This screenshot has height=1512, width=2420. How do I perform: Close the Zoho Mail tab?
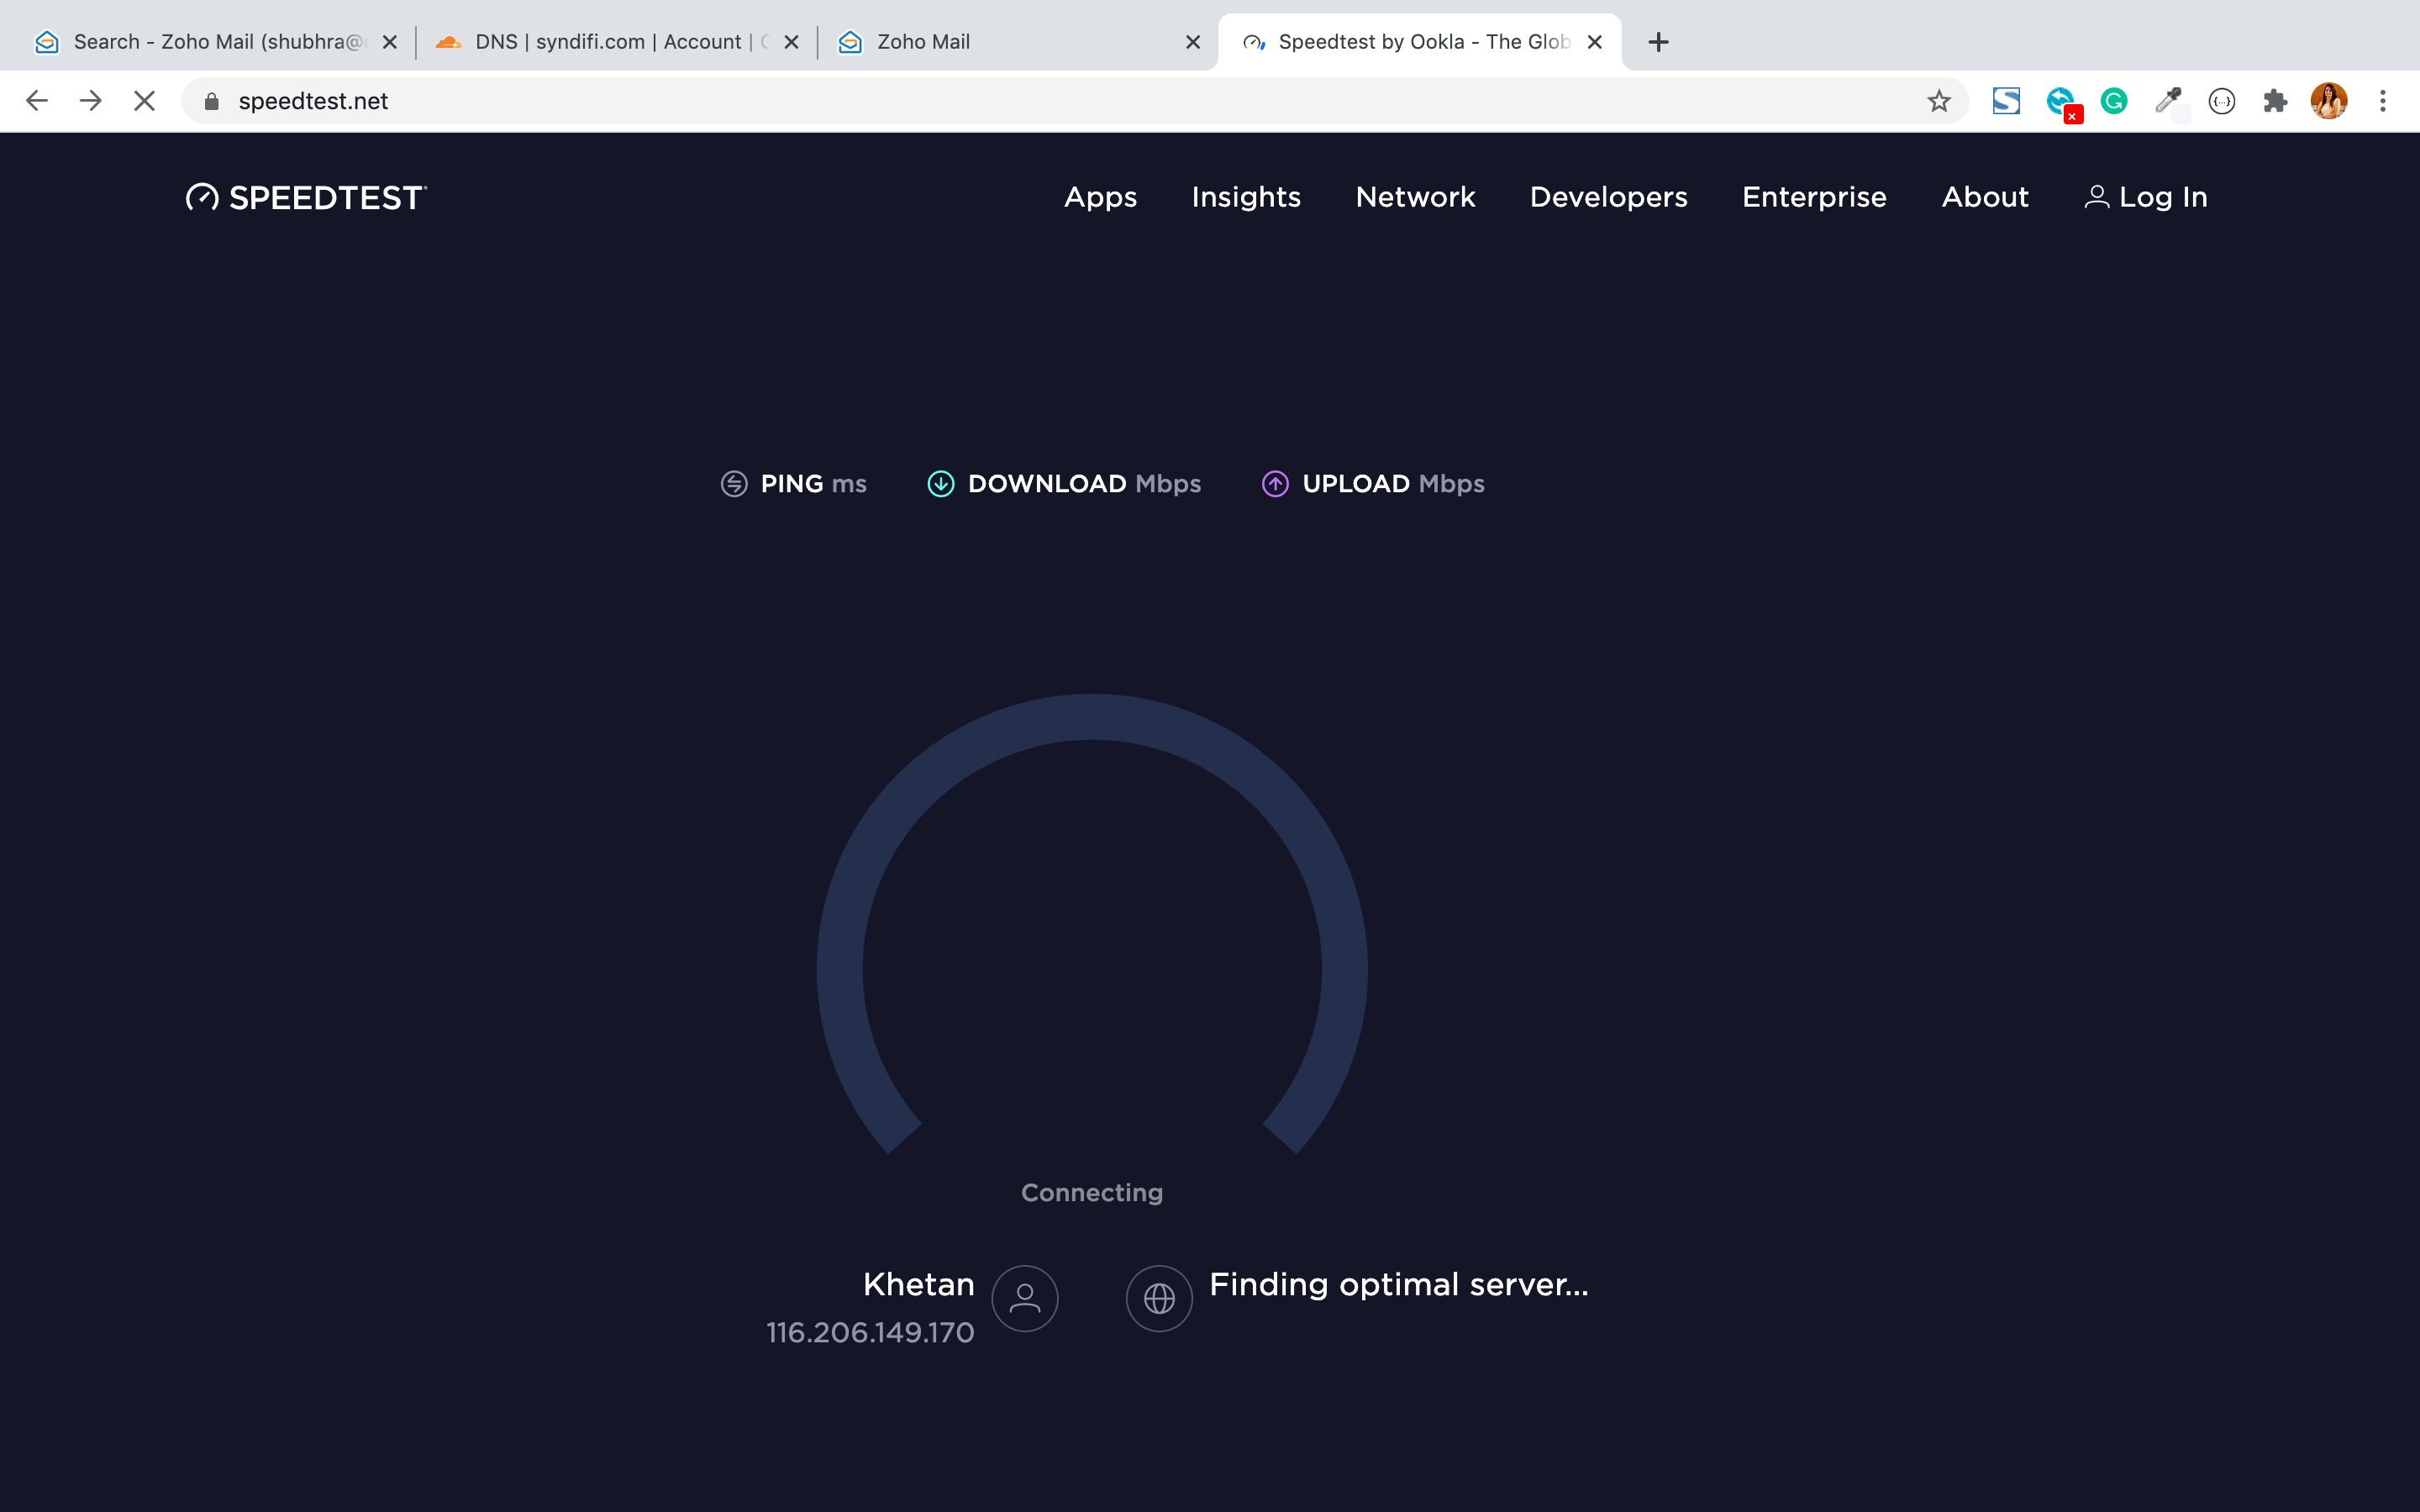1193,42
